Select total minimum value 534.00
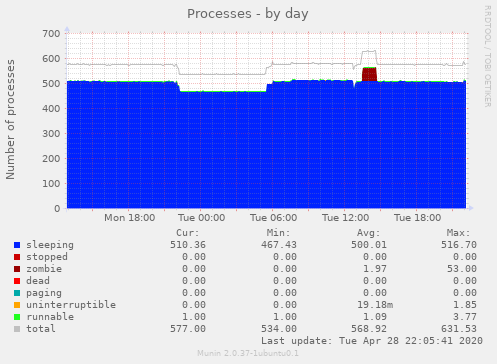Screen dimensions: 497x364 [279, 329]
